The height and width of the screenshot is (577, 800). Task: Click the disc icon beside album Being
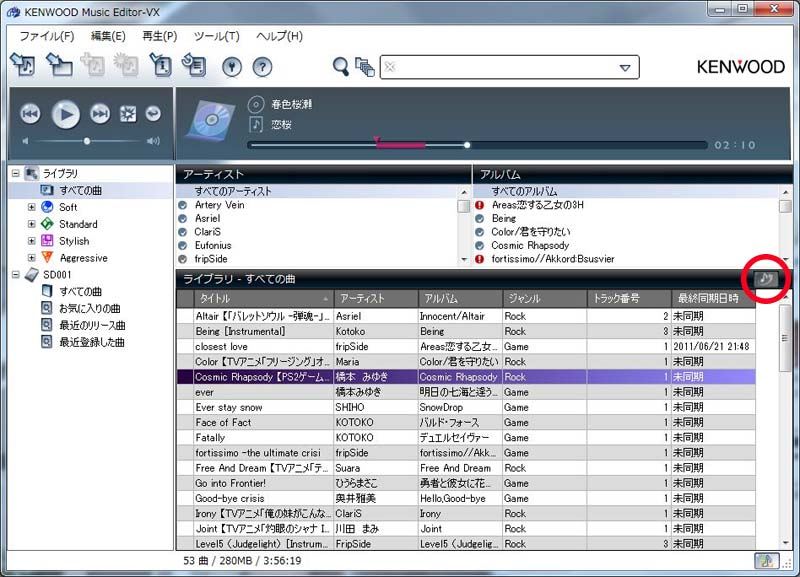coord(479,218)
